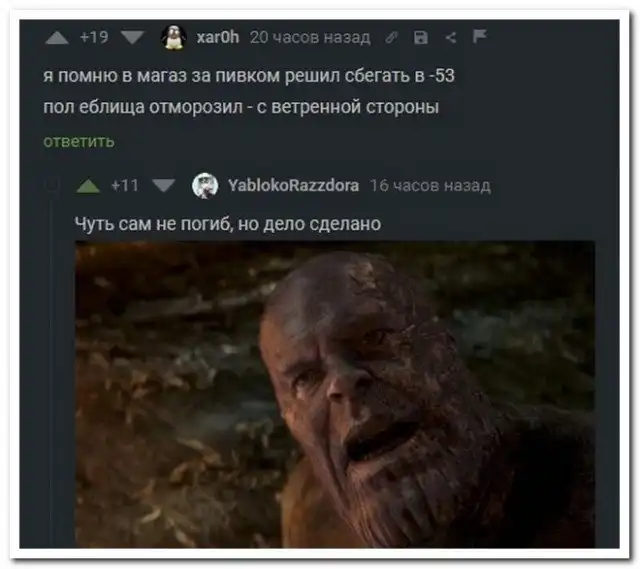Open the '16 часов назад' timestamp permalink
This screenshot has width=640, height=569.
point(430,186)
